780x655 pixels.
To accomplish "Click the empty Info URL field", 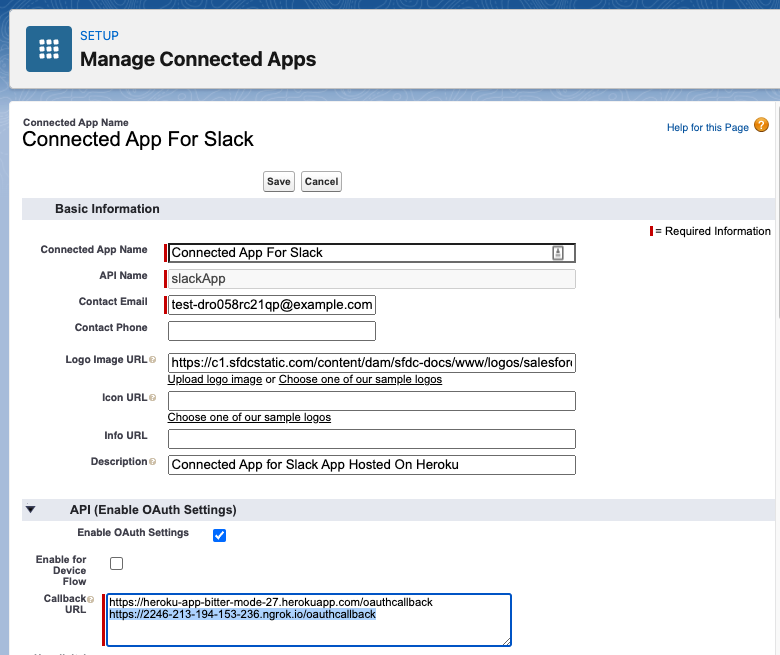I will point(372,439).
